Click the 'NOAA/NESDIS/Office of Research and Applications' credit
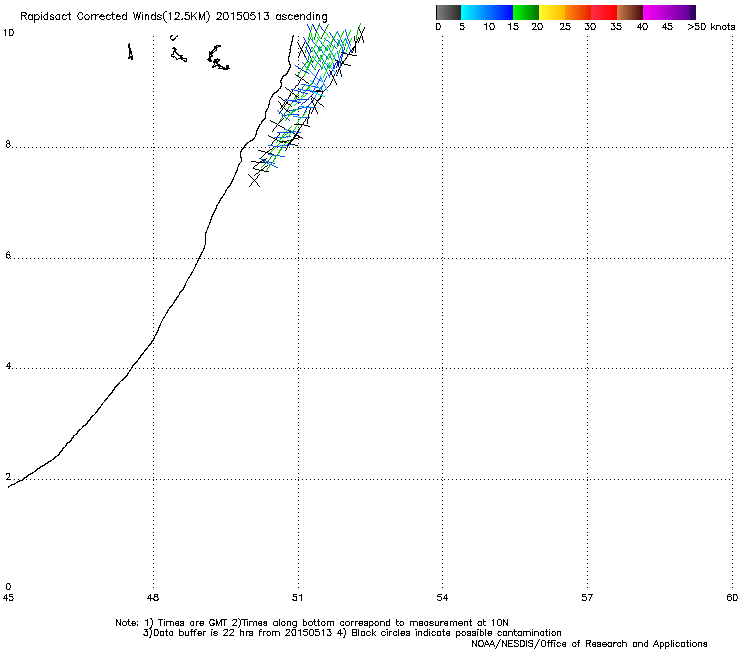The image size is (740, 650). (589, 644)
